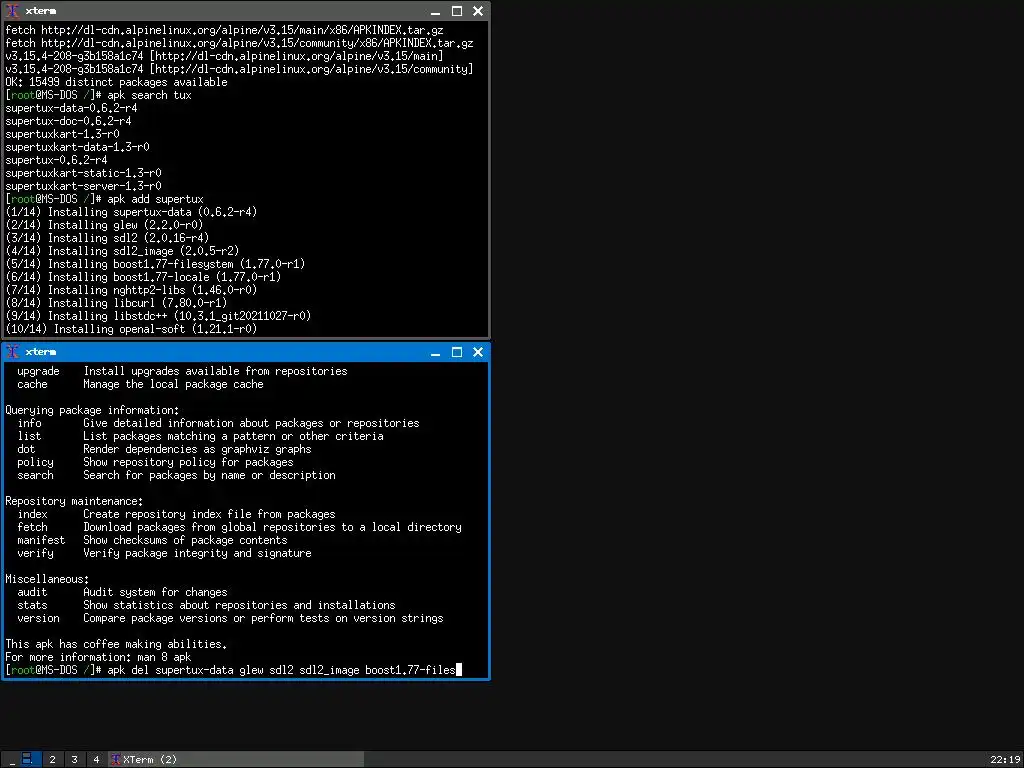The width and height of the screenshot is (1024, 768).
Task: Click the 'cache' command help line
Action: coord(140,385)
